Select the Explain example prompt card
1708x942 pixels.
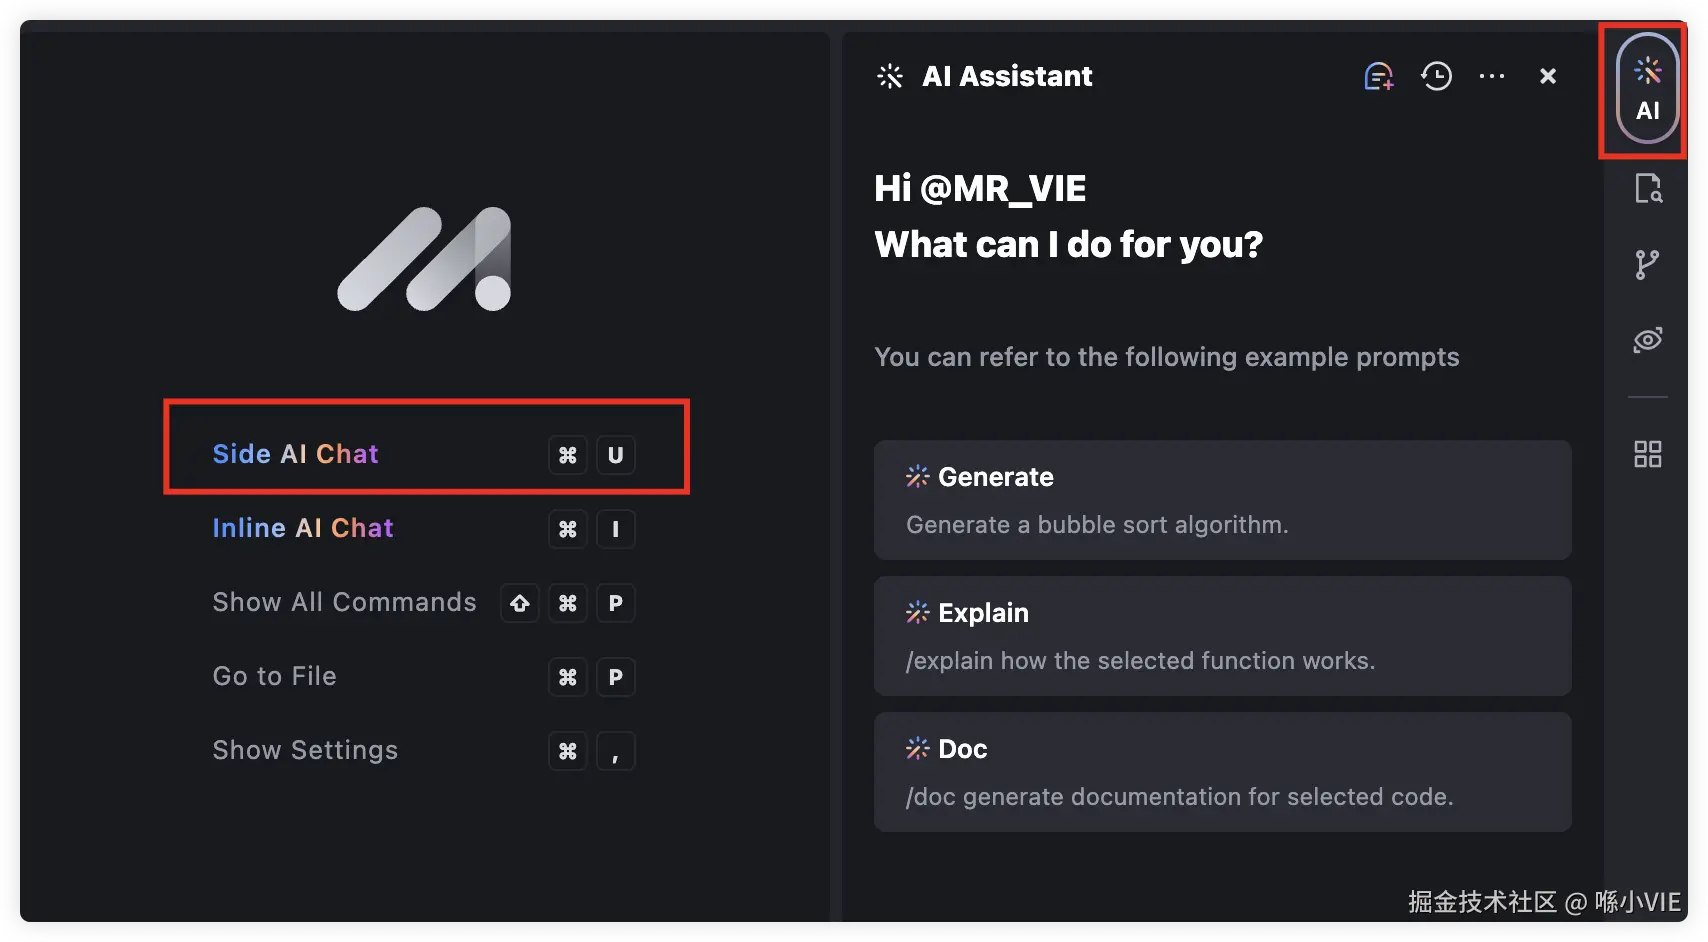1222,636
